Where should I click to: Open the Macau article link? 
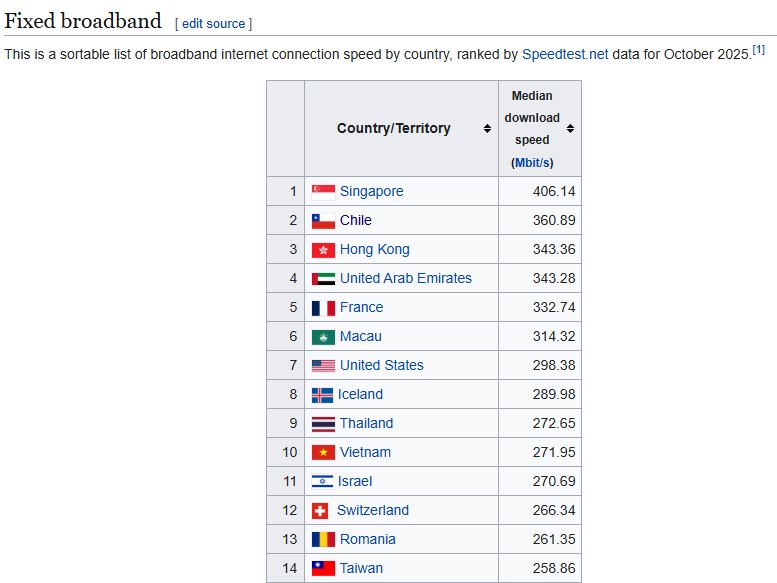361,336
